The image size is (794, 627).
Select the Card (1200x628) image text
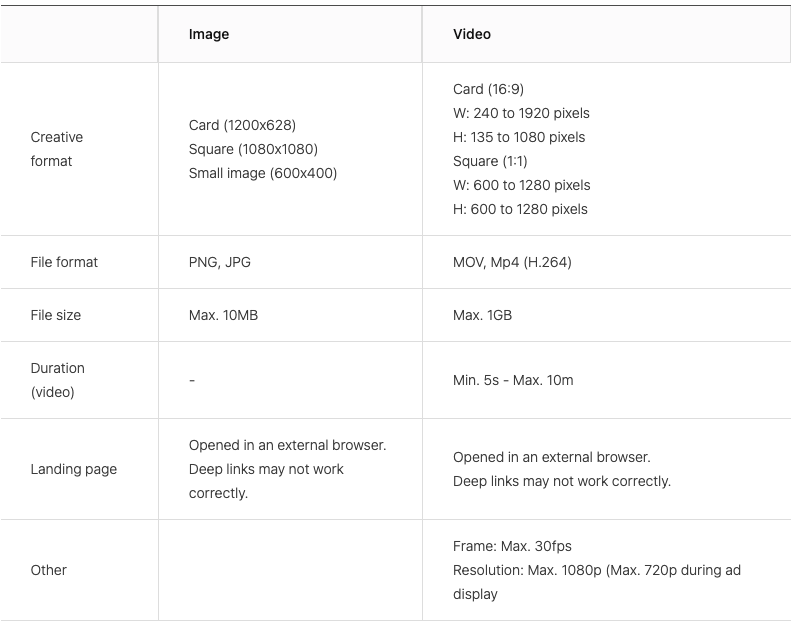tap(242, 125)
